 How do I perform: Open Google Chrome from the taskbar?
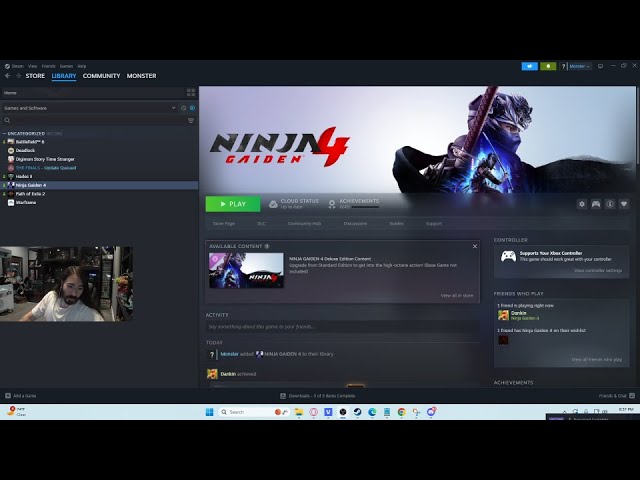402,412
